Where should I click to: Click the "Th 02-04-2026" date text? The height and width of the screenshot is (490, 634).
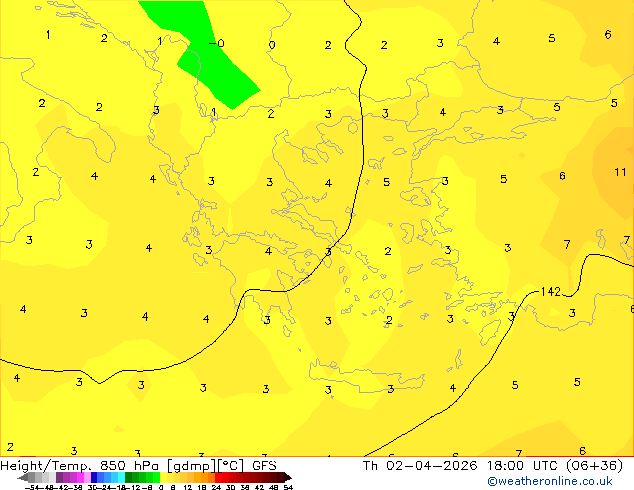tap(420, 466)
